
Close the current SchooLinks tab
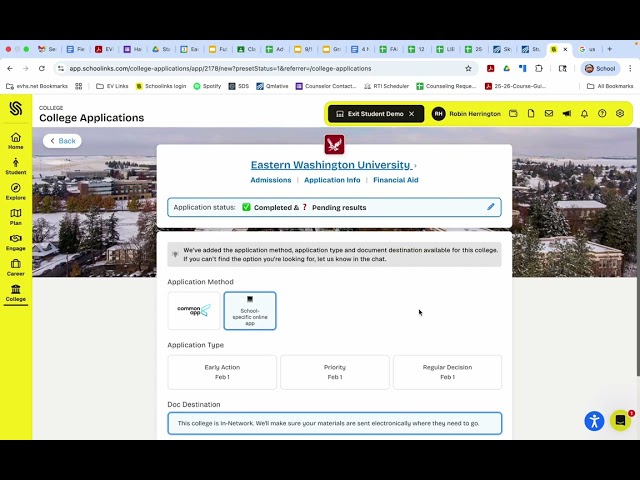point(565,49)
